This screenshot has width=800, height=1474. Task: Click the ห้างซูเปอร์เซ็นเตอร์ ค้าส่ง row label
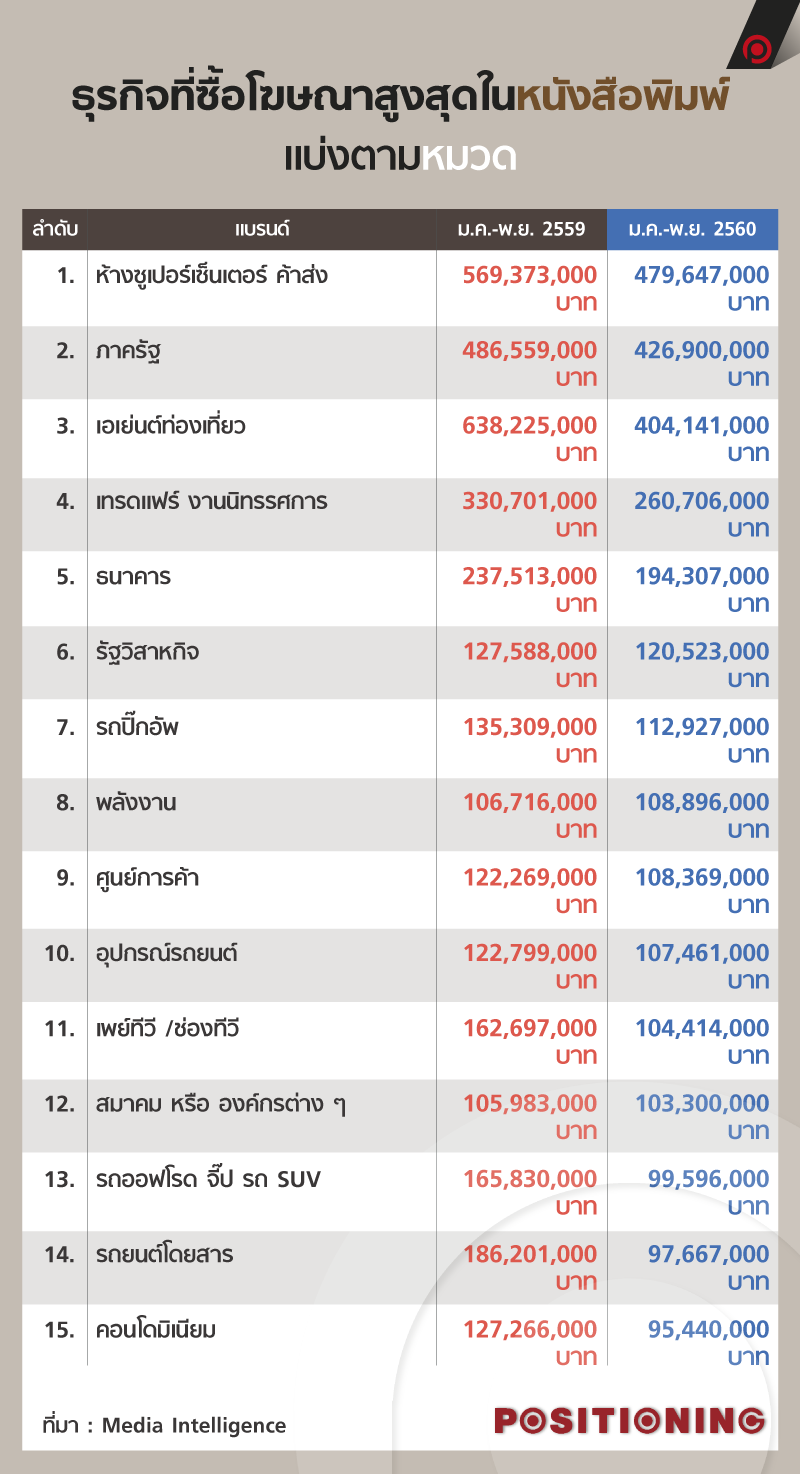[212, 274]
